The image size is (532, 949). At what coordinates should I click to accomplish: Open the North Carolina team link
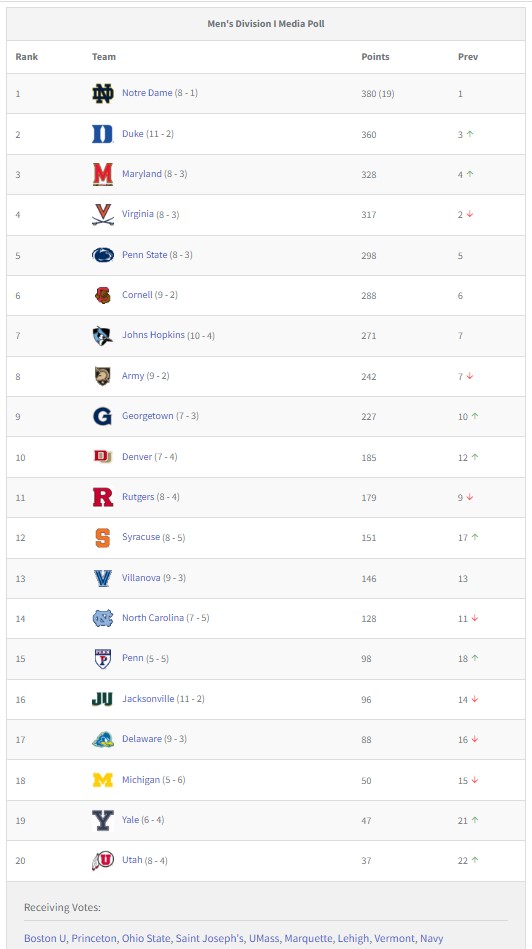[153, 618]
